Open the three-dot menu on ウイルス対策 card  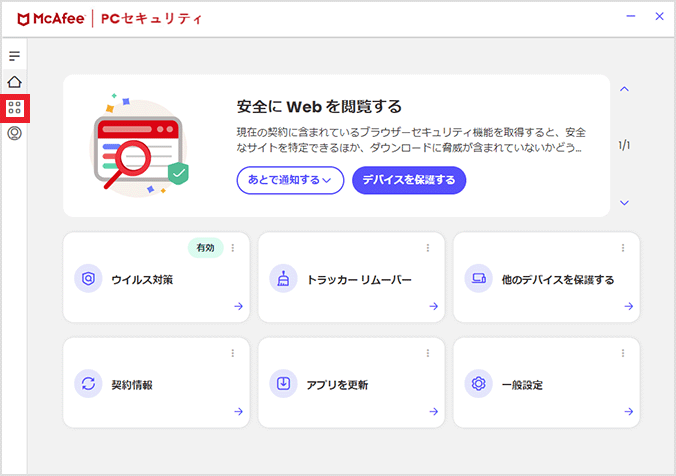(x=233, y=248)
